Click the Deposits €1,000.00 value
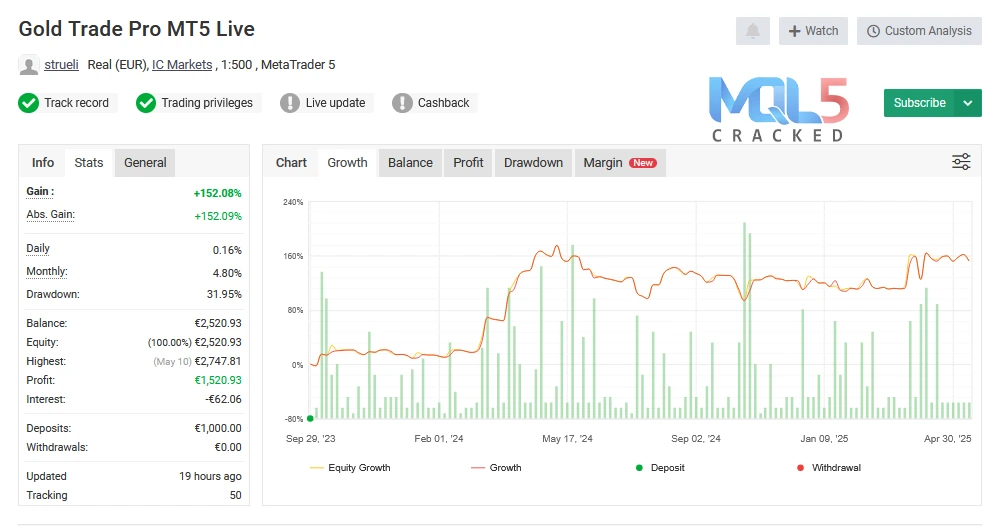This screenshot has height=526, width=998. (x=218, y=428)
